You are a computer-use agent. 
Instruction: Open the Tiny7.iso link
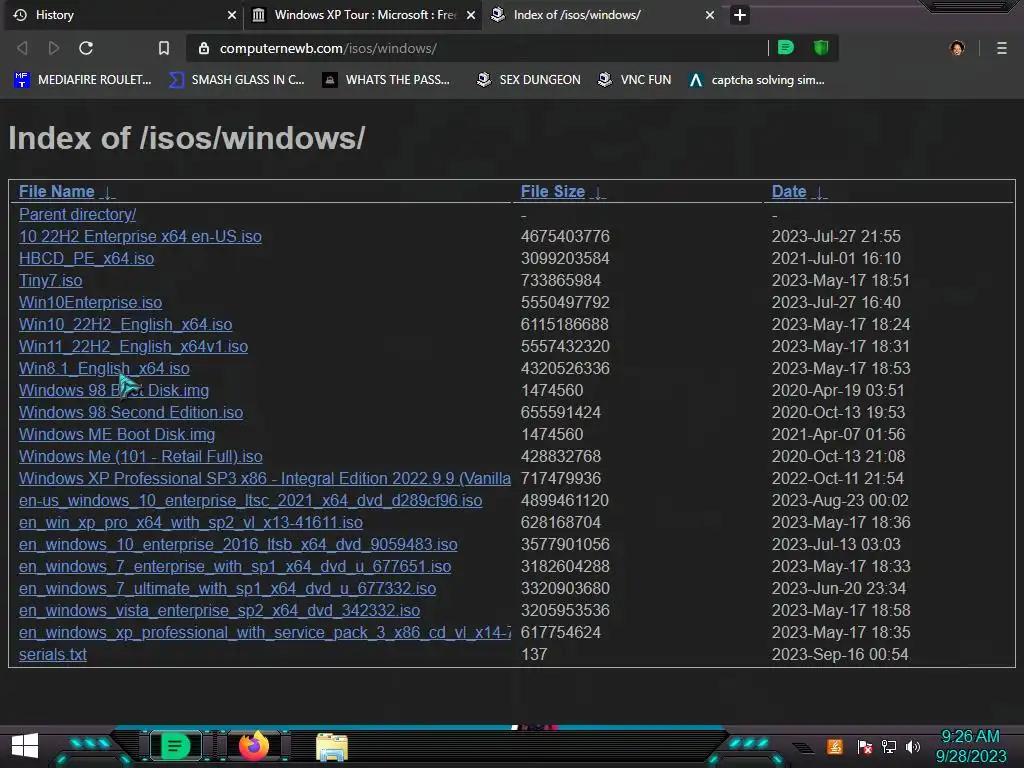pos(50,280)
